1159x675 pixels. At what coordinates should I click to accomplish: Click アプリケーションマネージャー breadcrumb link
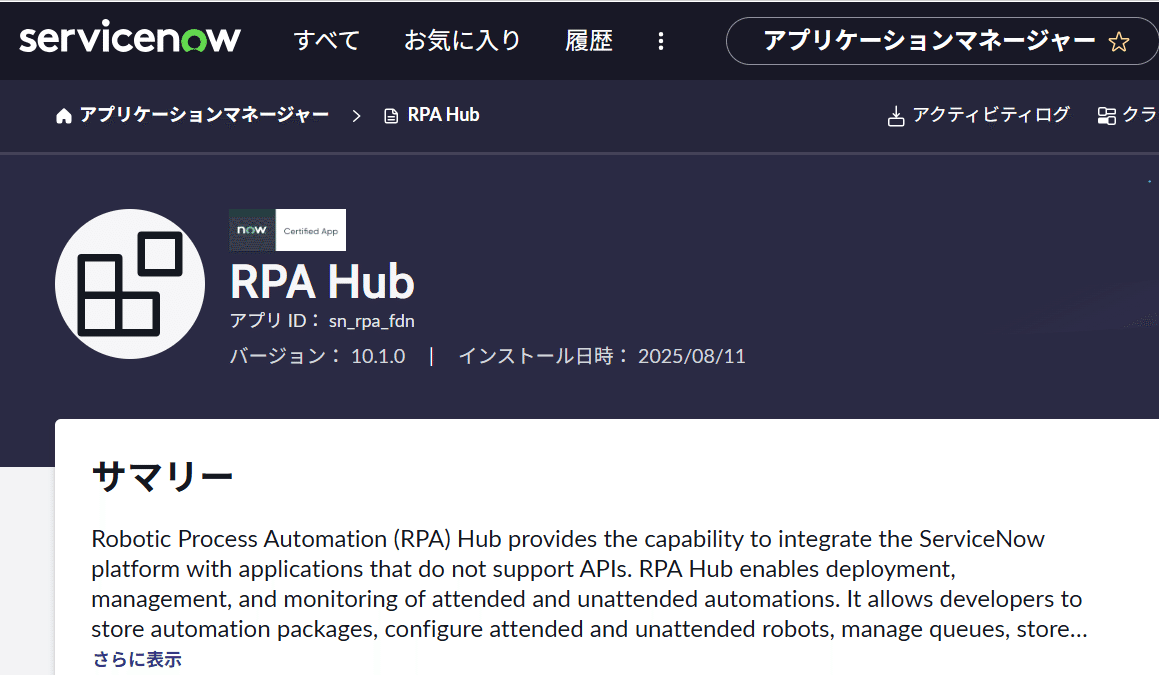coord(203,115)
